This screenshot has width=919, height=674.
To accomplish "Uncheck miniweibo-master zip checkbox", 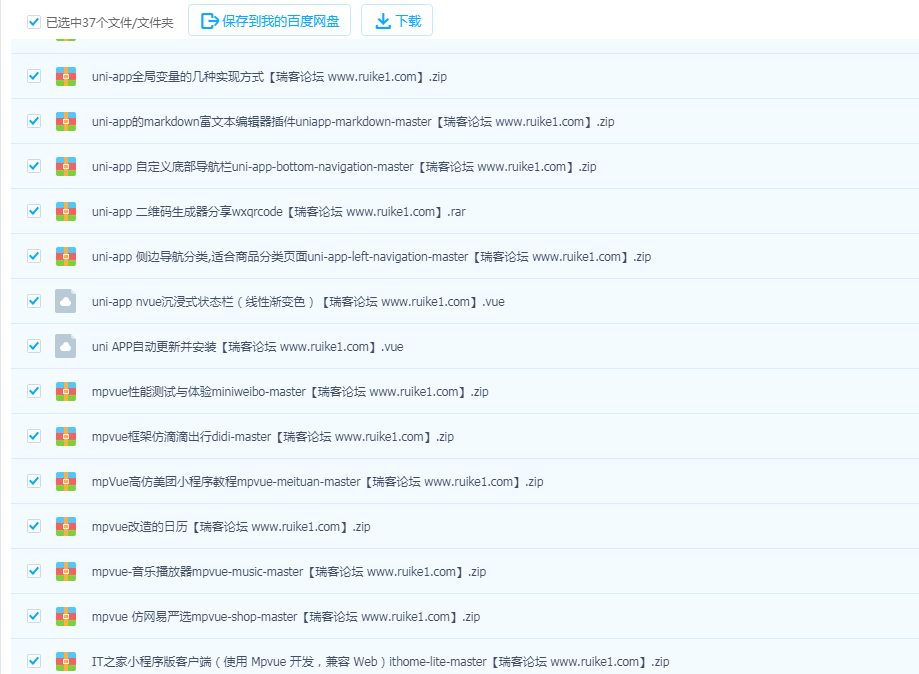I will tap(34, 392).
